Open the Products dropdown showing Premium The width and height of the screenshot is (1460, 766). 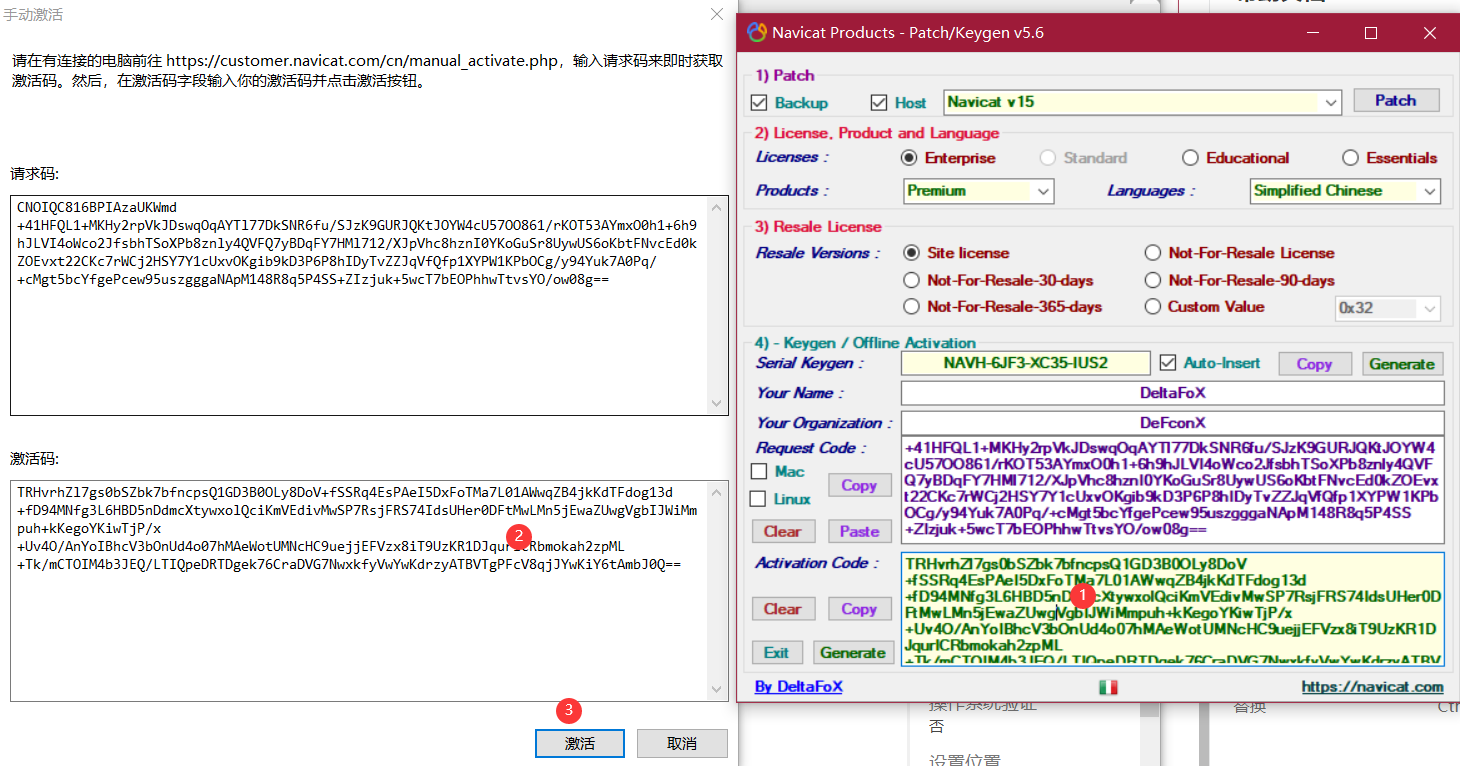click(1041, 190)
